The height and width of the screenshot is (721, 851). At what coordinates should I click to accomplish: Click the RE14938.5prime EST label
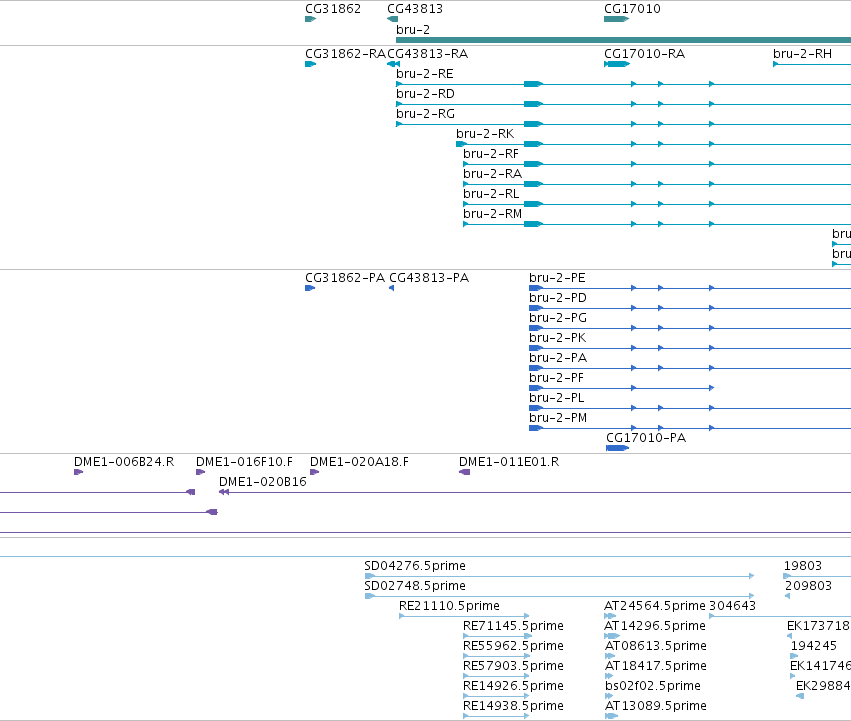(513, 706)
